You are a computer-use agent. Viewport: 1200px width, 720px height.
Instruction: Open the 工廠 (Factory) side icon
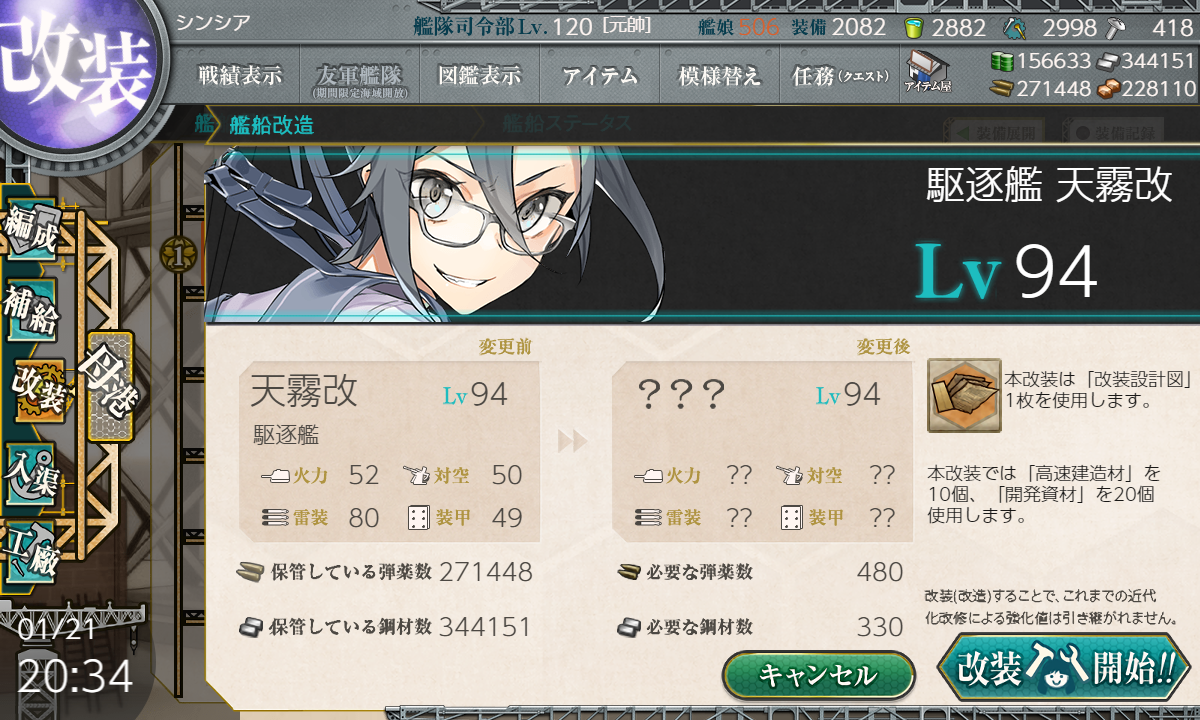(x=31, y=549)
